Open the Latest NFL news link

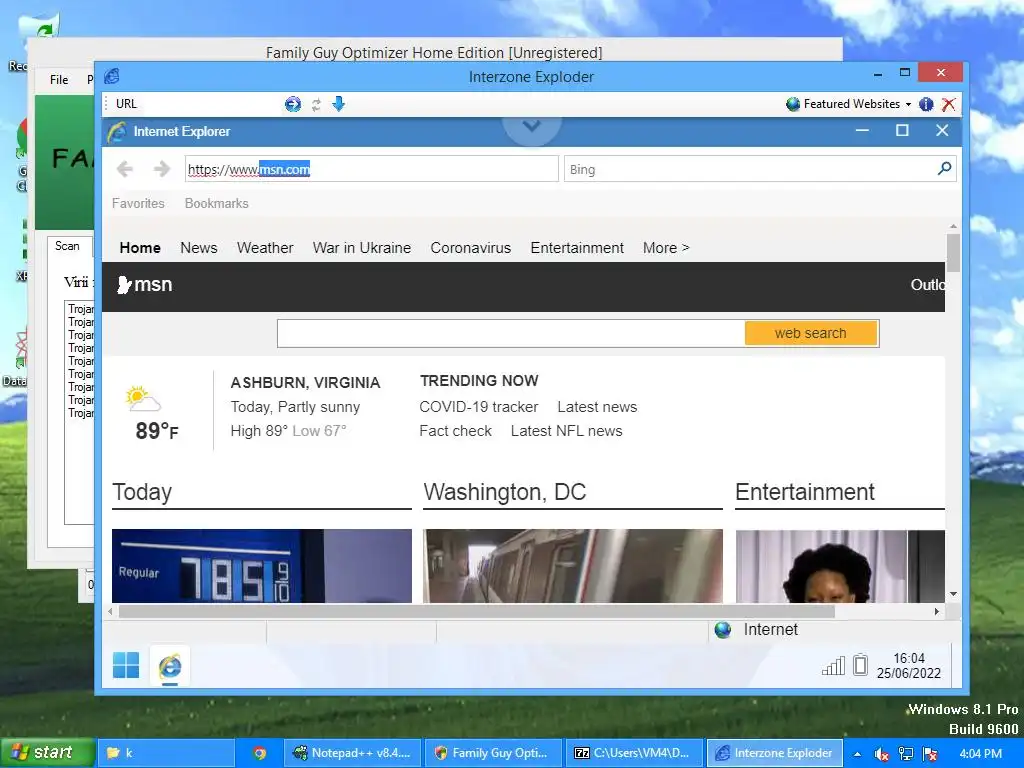click(x=566, y=431)
